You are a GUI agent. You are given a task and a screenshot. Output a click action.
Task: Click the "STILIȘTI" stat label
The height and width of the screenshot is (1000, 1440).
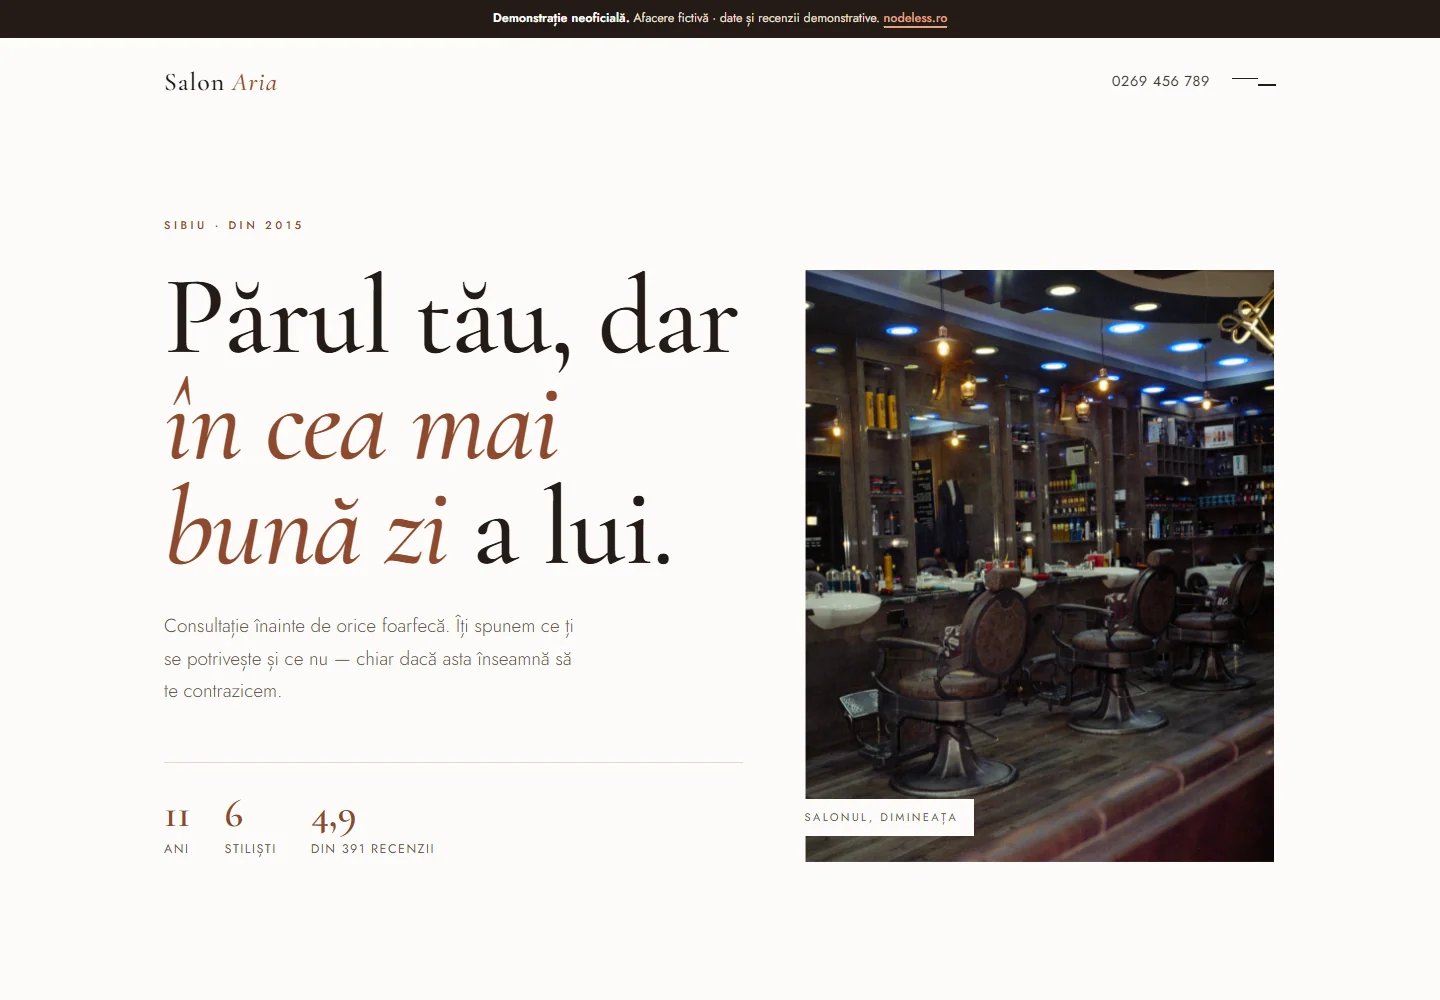pyautogui.click(x=250, y=849)
